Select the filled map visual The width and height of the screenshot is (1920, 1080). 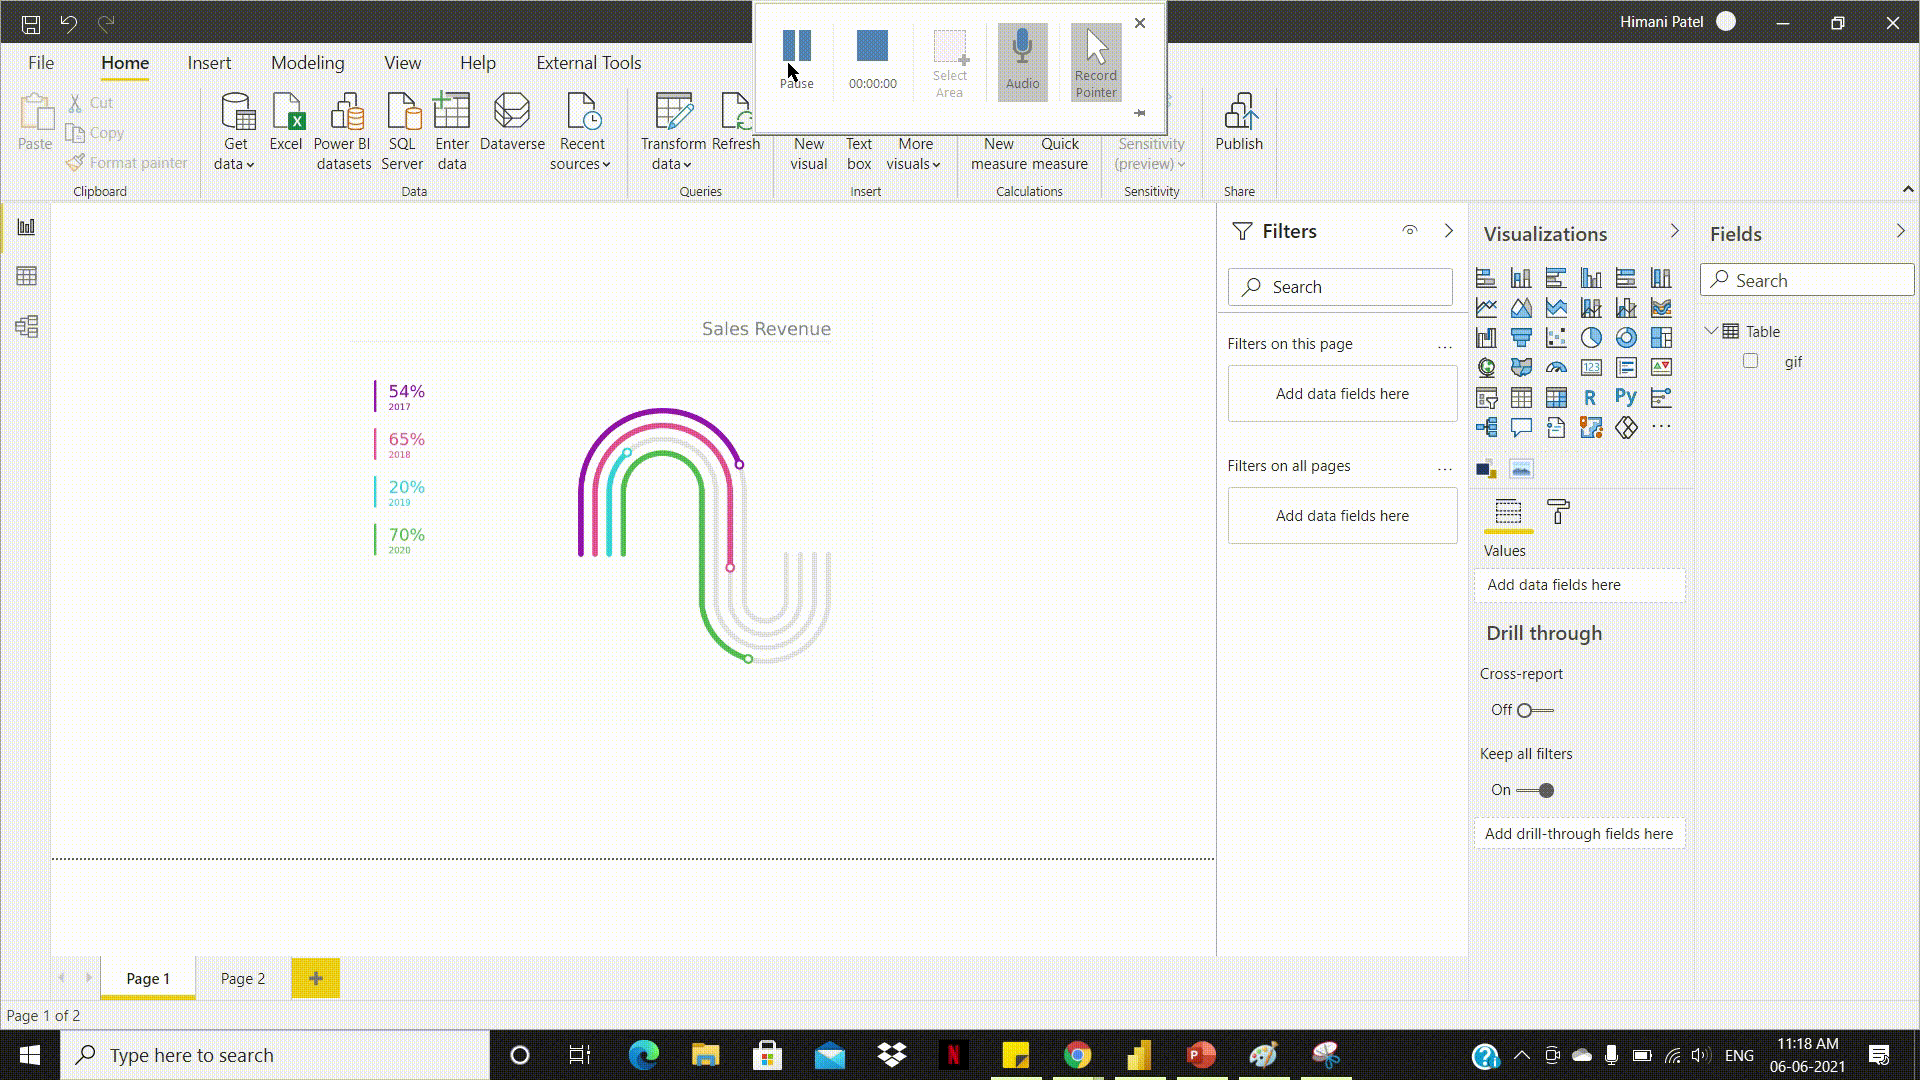pos(1521,368)
